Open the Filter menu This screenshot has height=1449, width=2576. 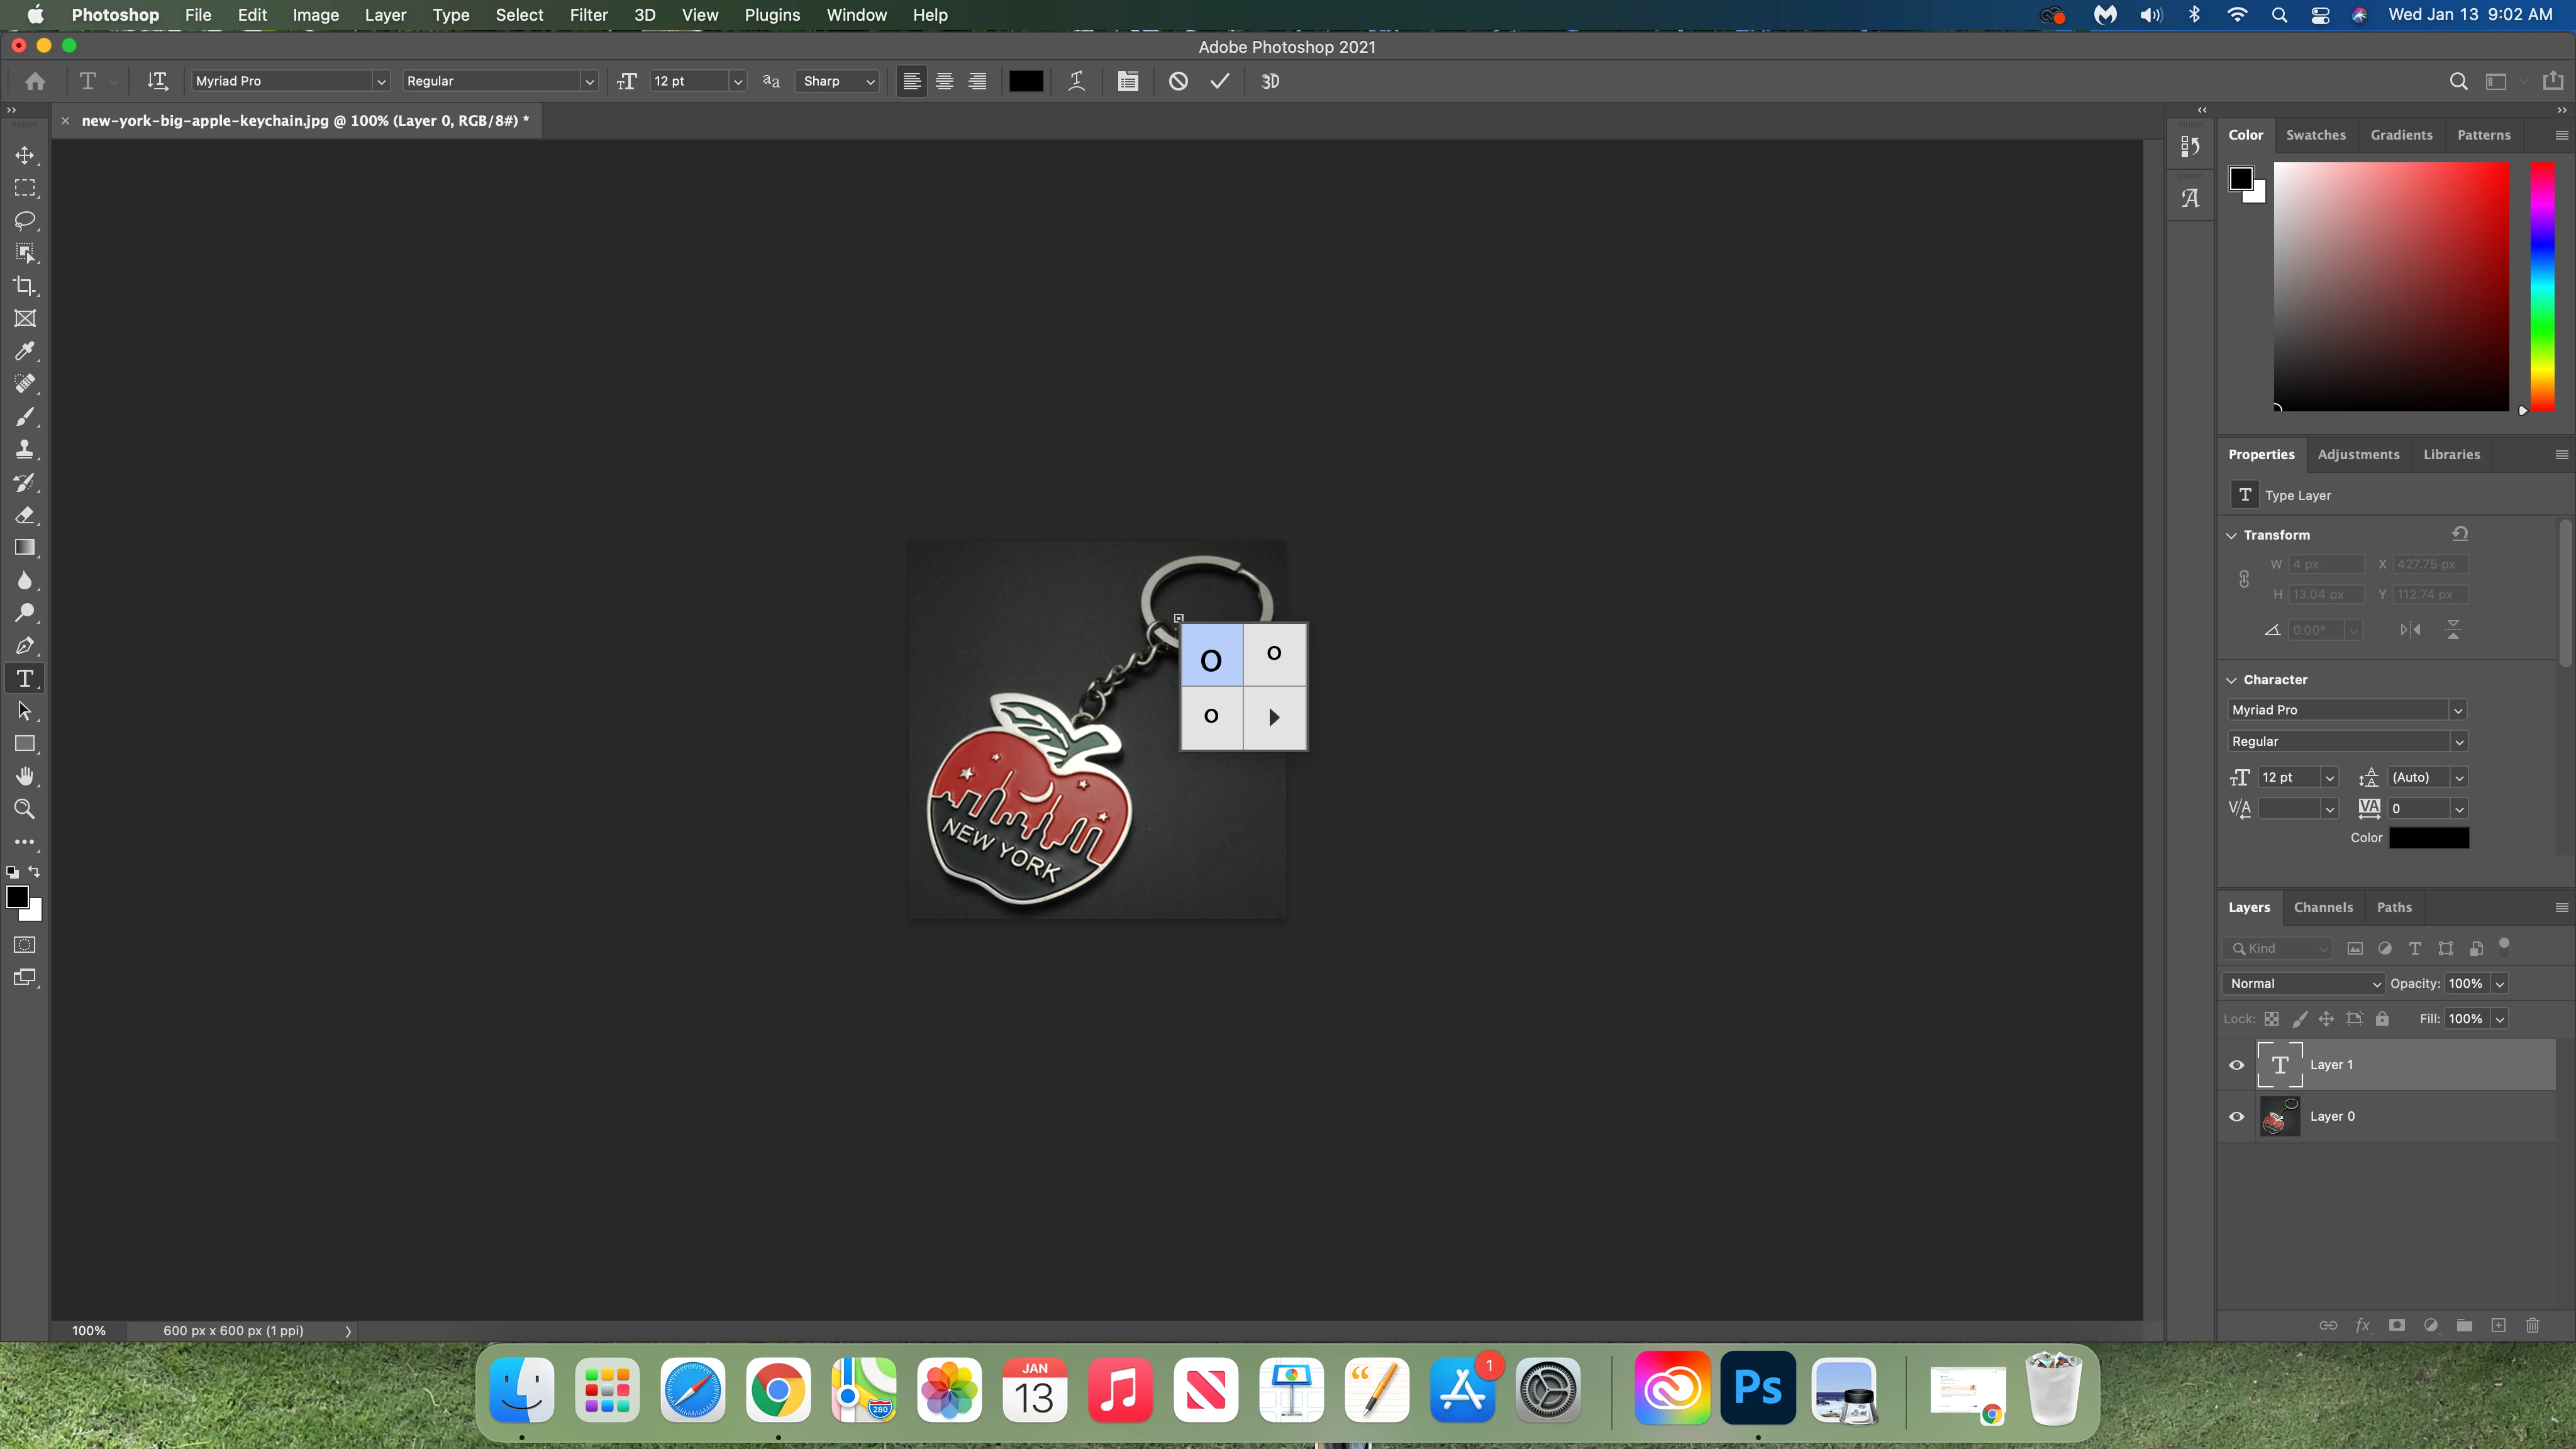[x=588, y=15]
